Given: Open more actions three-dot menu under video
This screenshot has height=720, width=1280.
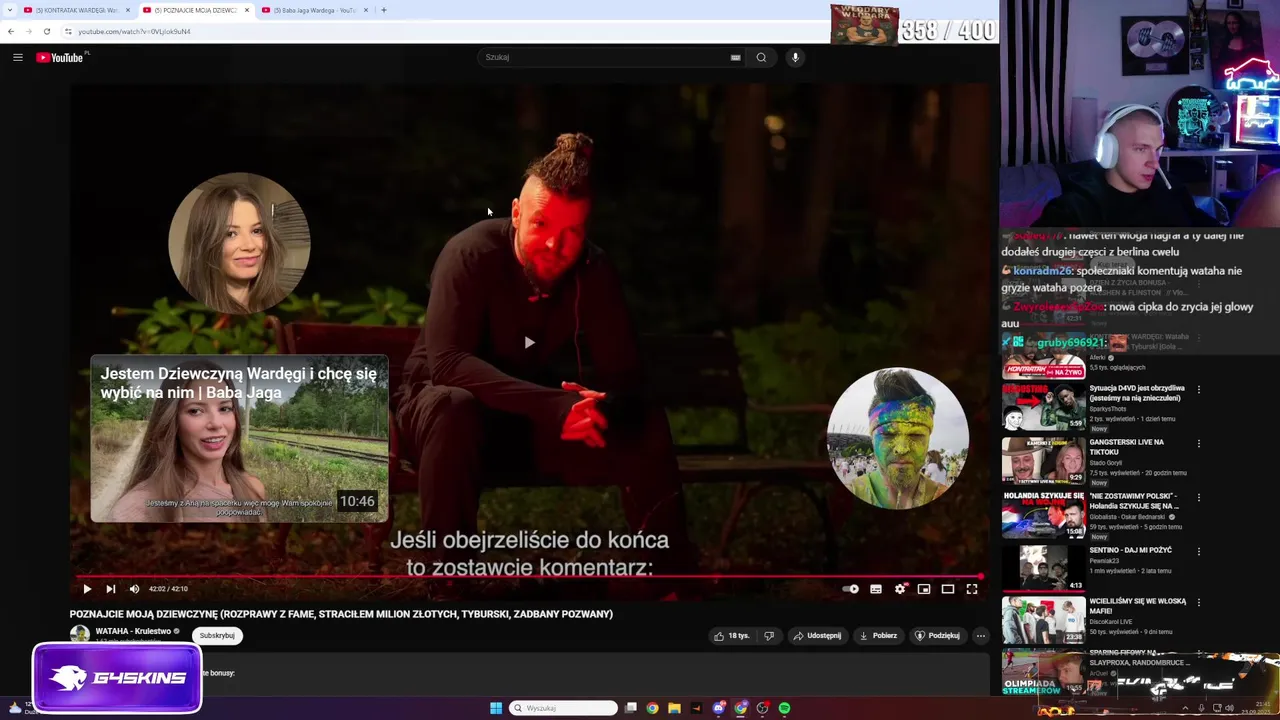Looking at the screenshot, I should (x=981, y=636).
